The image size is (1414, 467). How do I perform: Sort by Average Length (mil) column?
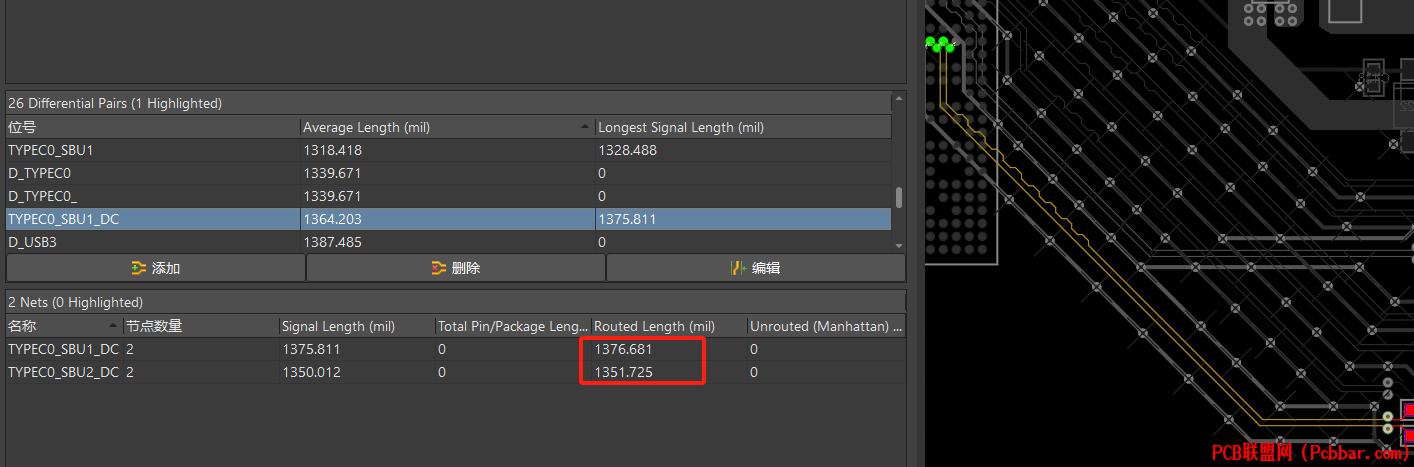click(447, 127)
